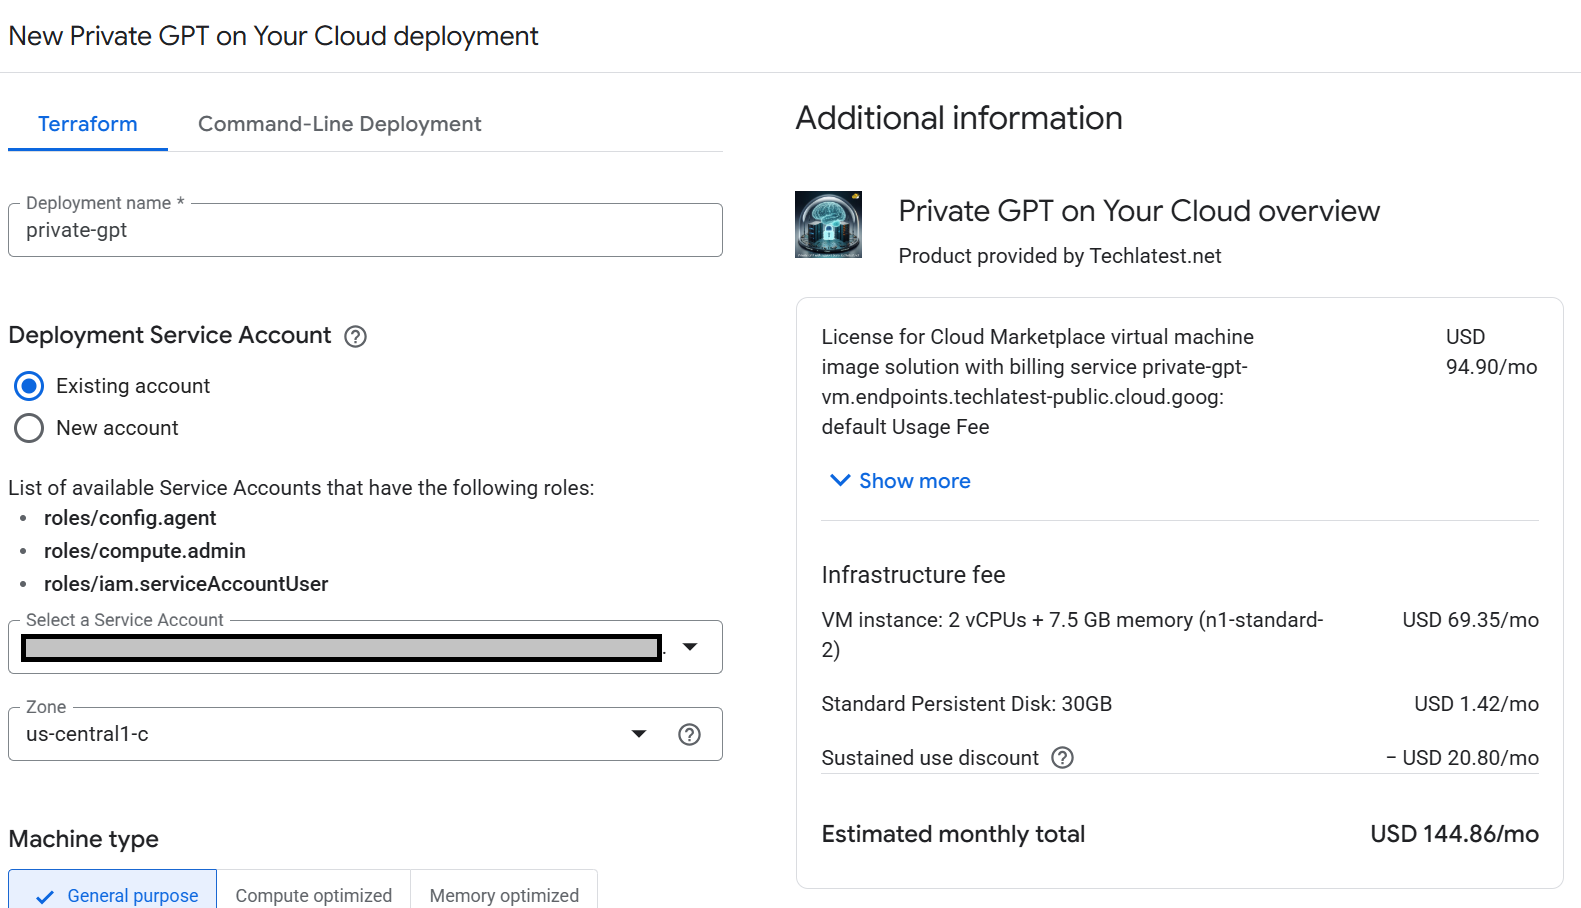Click the Show more chevron icon
The width and height of the screenshot is (1581, 908).
click(x=840, y=481)
